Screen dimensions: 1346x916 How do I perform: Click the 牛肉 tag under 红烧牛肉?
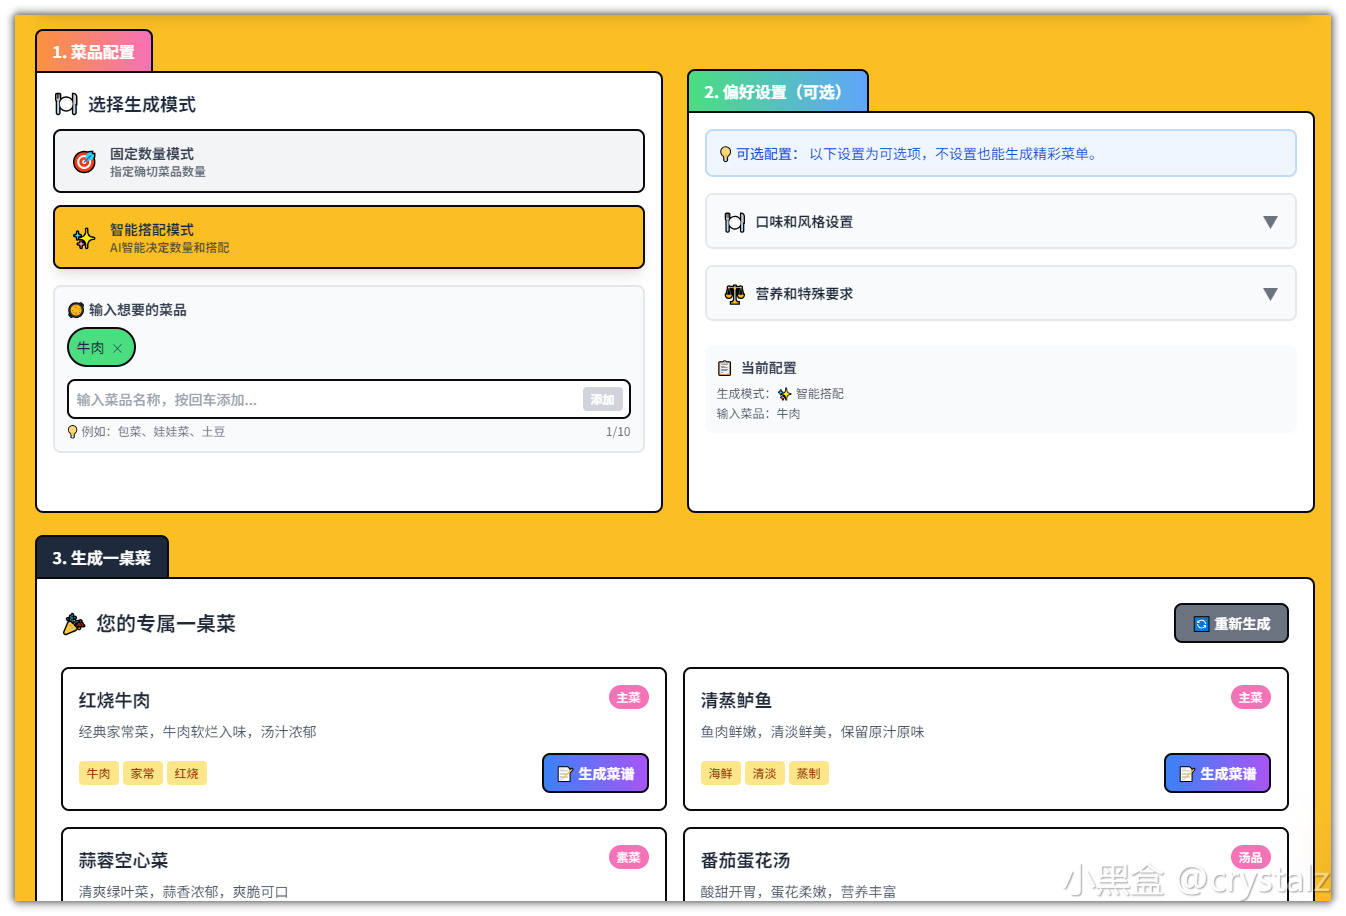pos(99,773)
